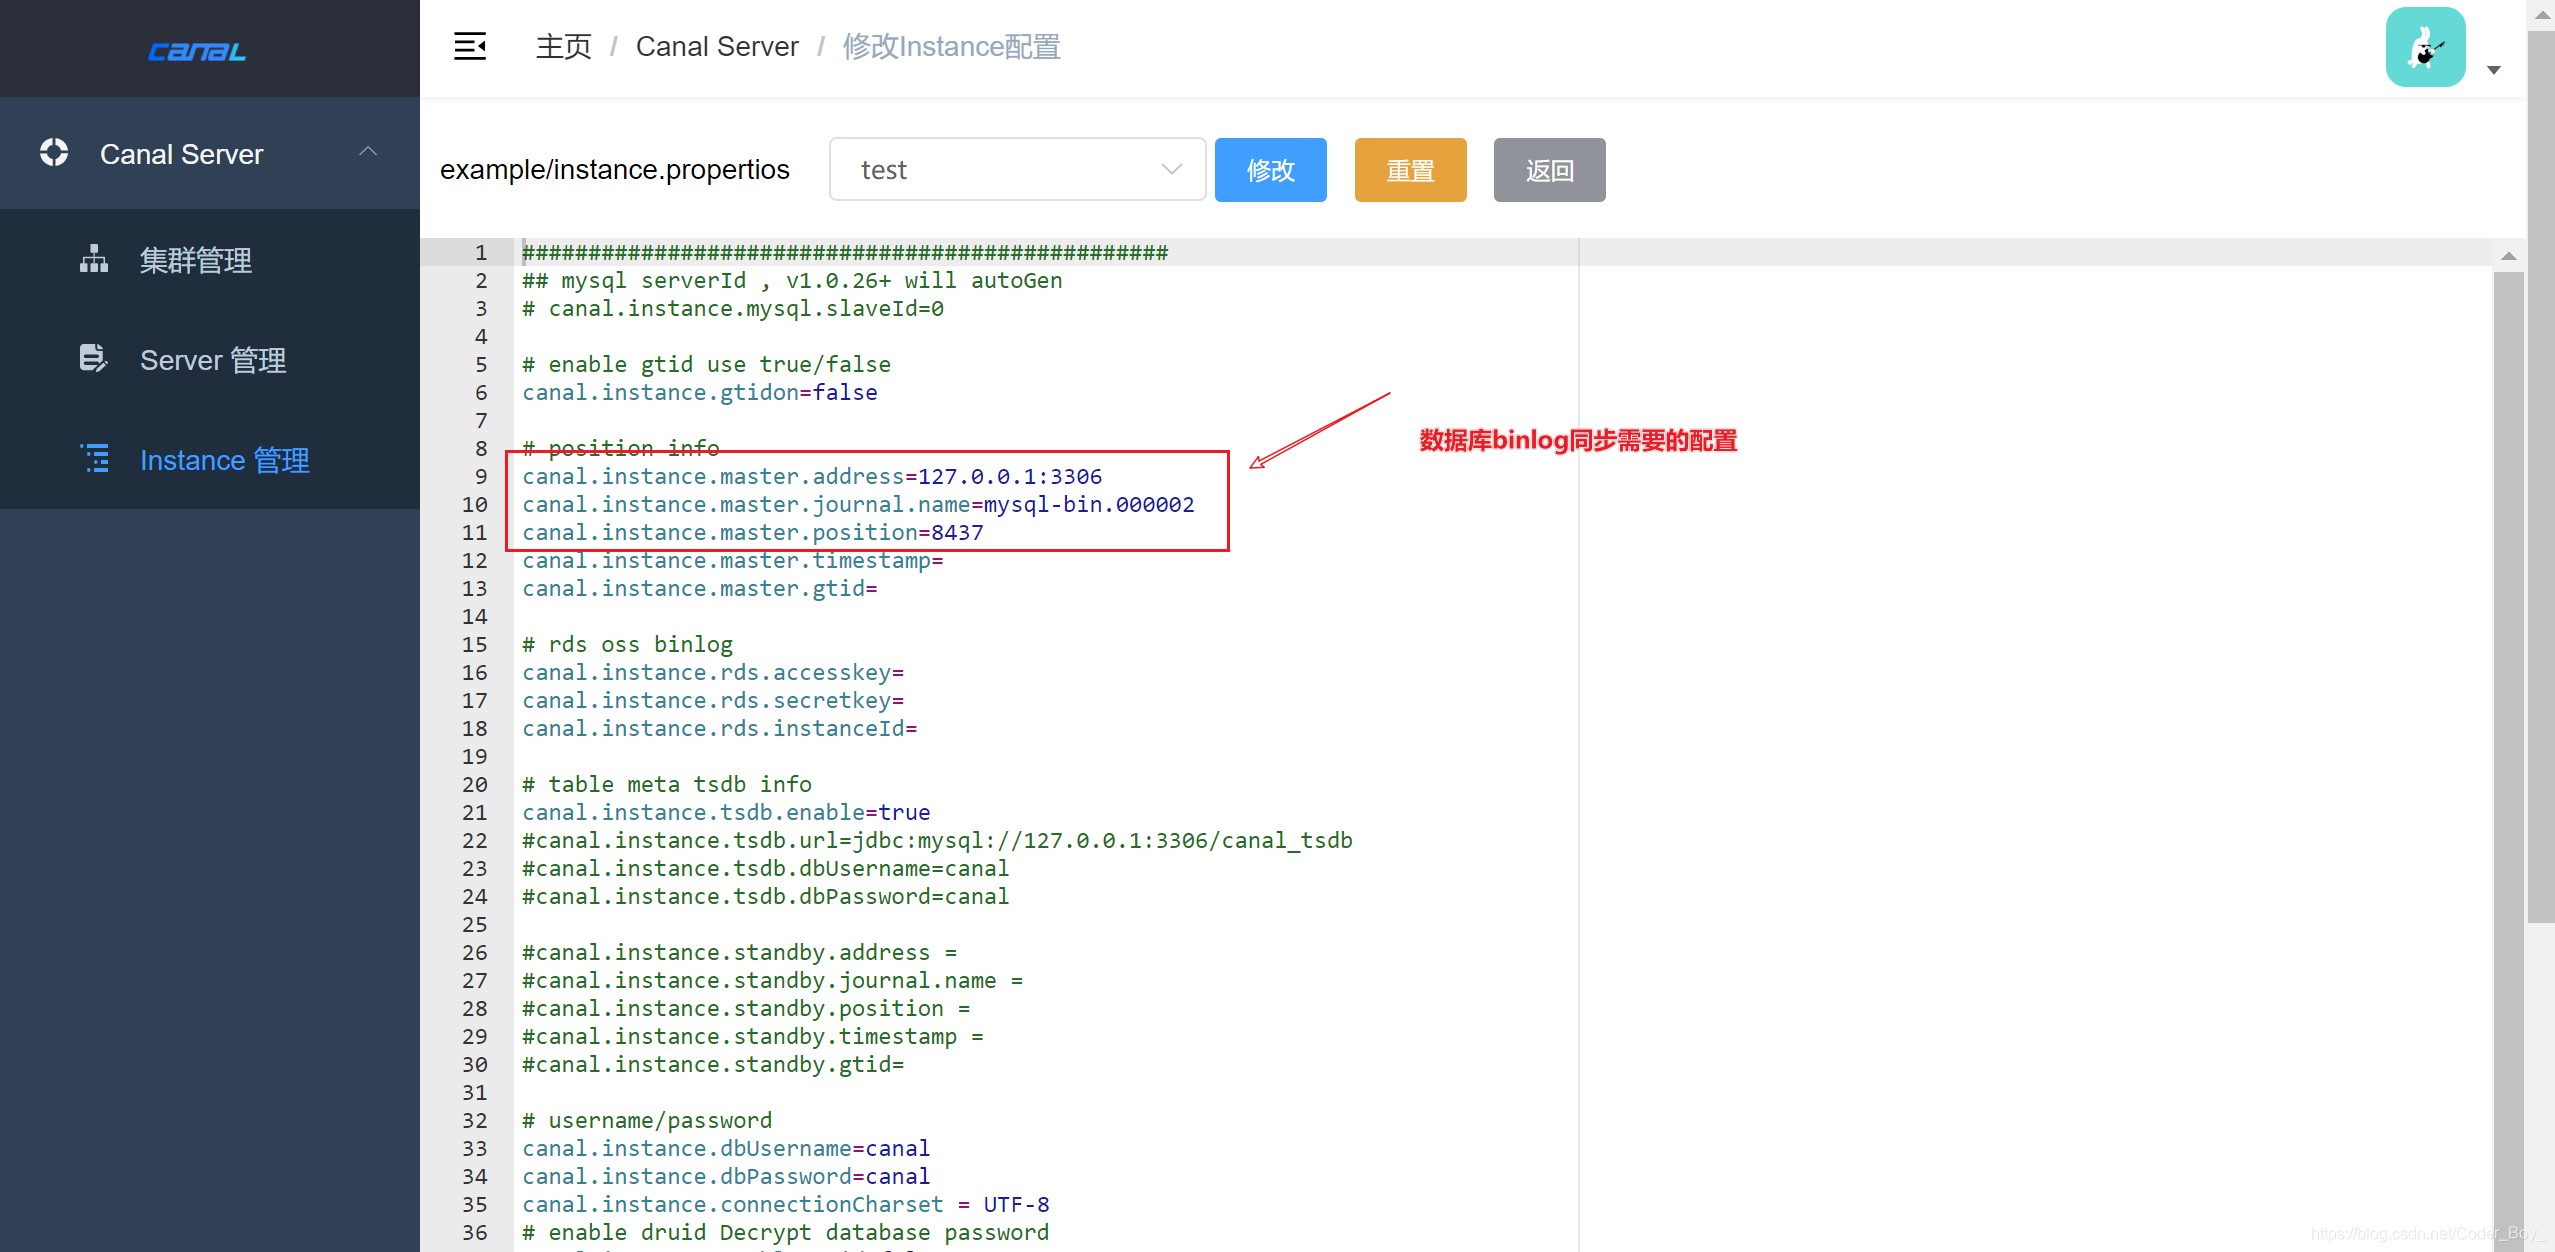
Task: Click canal.instance.dbPassword=canal line
Action: tap(726, 1176)
